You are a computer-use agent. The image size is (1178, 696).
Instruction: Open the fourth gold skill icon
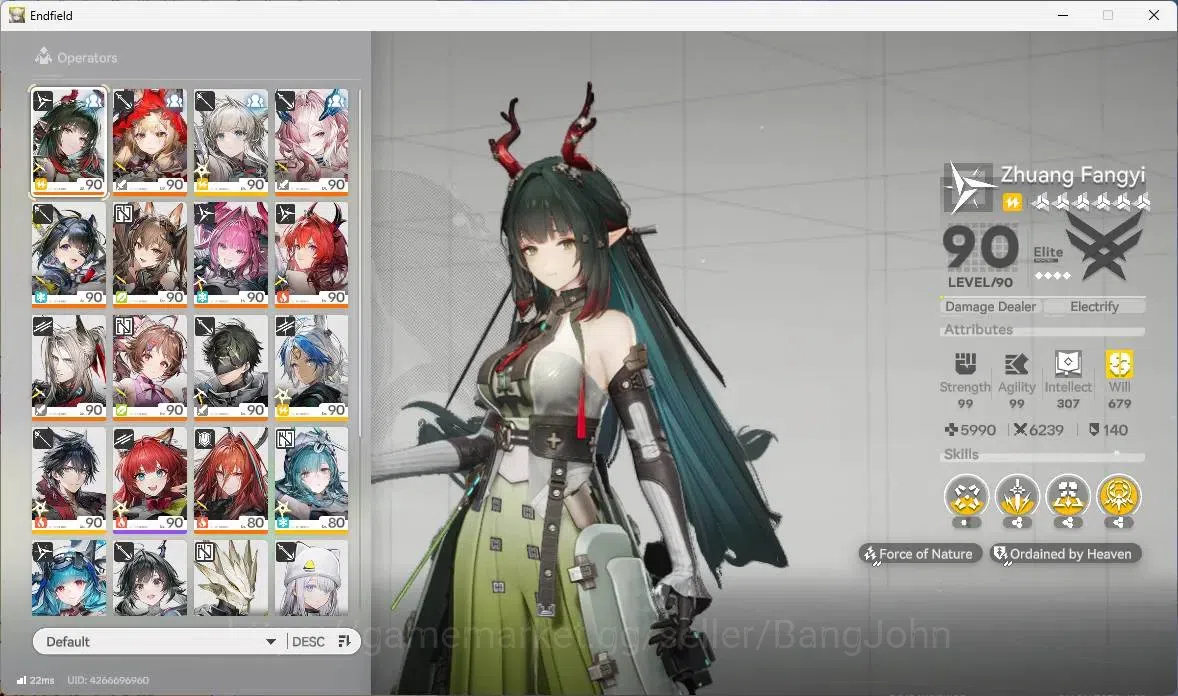[1119, 497]
